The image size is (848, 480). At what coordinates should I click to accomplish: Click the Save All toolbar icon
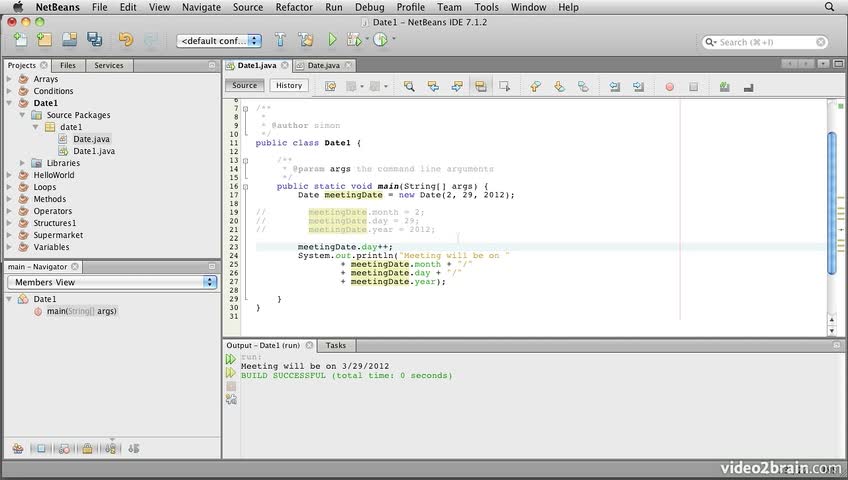point(94,41)
